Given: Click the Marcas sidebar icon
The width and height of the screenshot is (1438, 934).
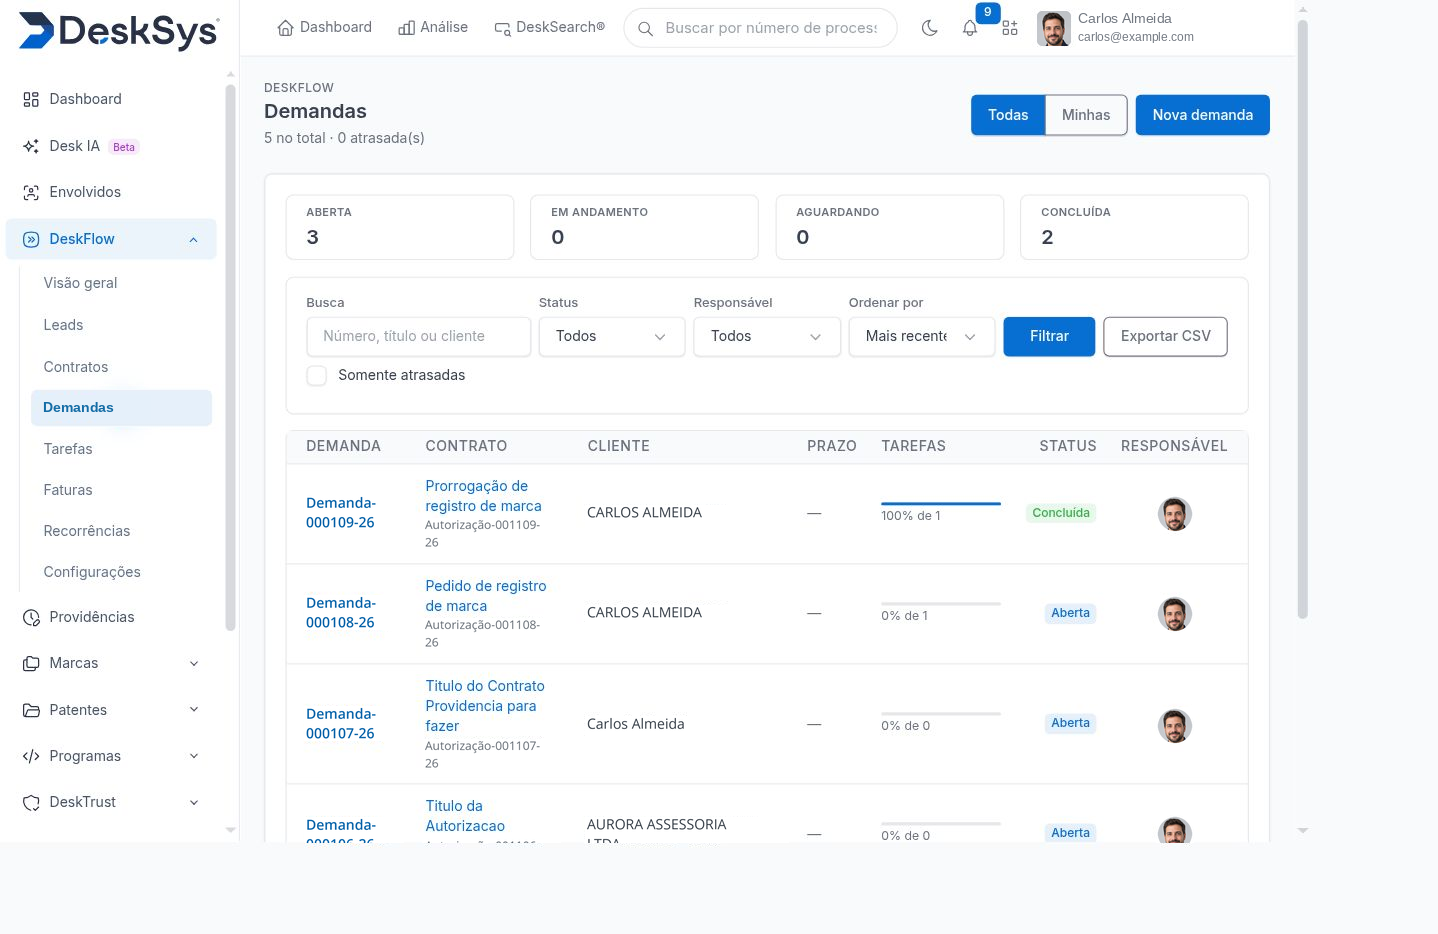Looking at the screenshot, I should coord(31,663).
